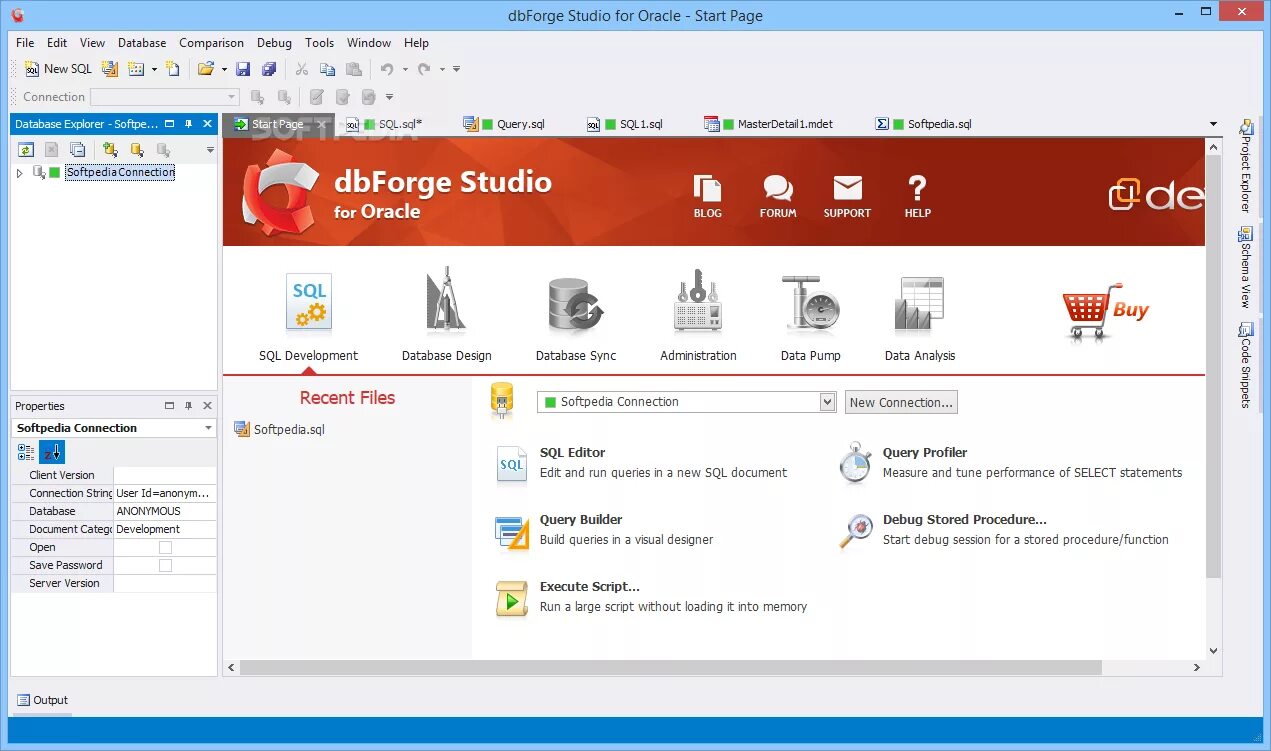1271x751 pixels.
Task: Open Query Builder link on Start Page
Action: coord(581,520)
